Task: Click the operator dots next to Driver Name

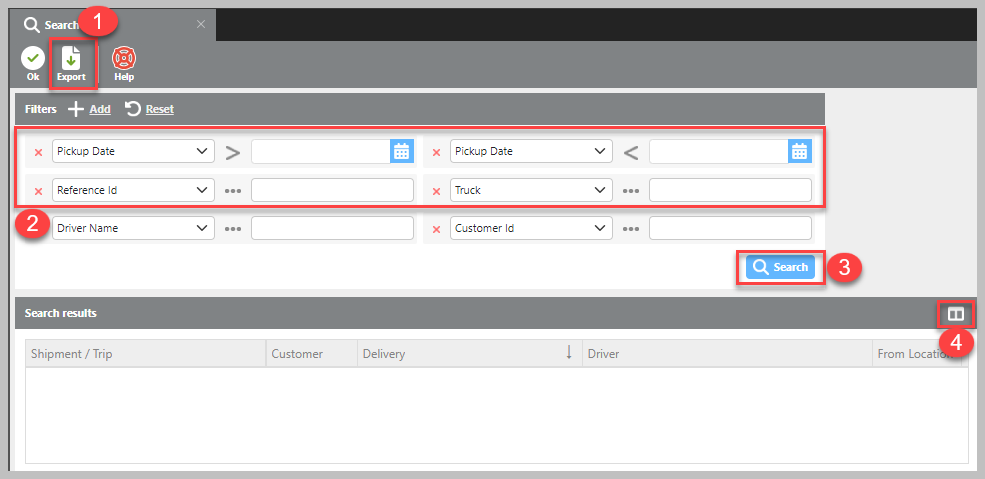Action: 233,229
